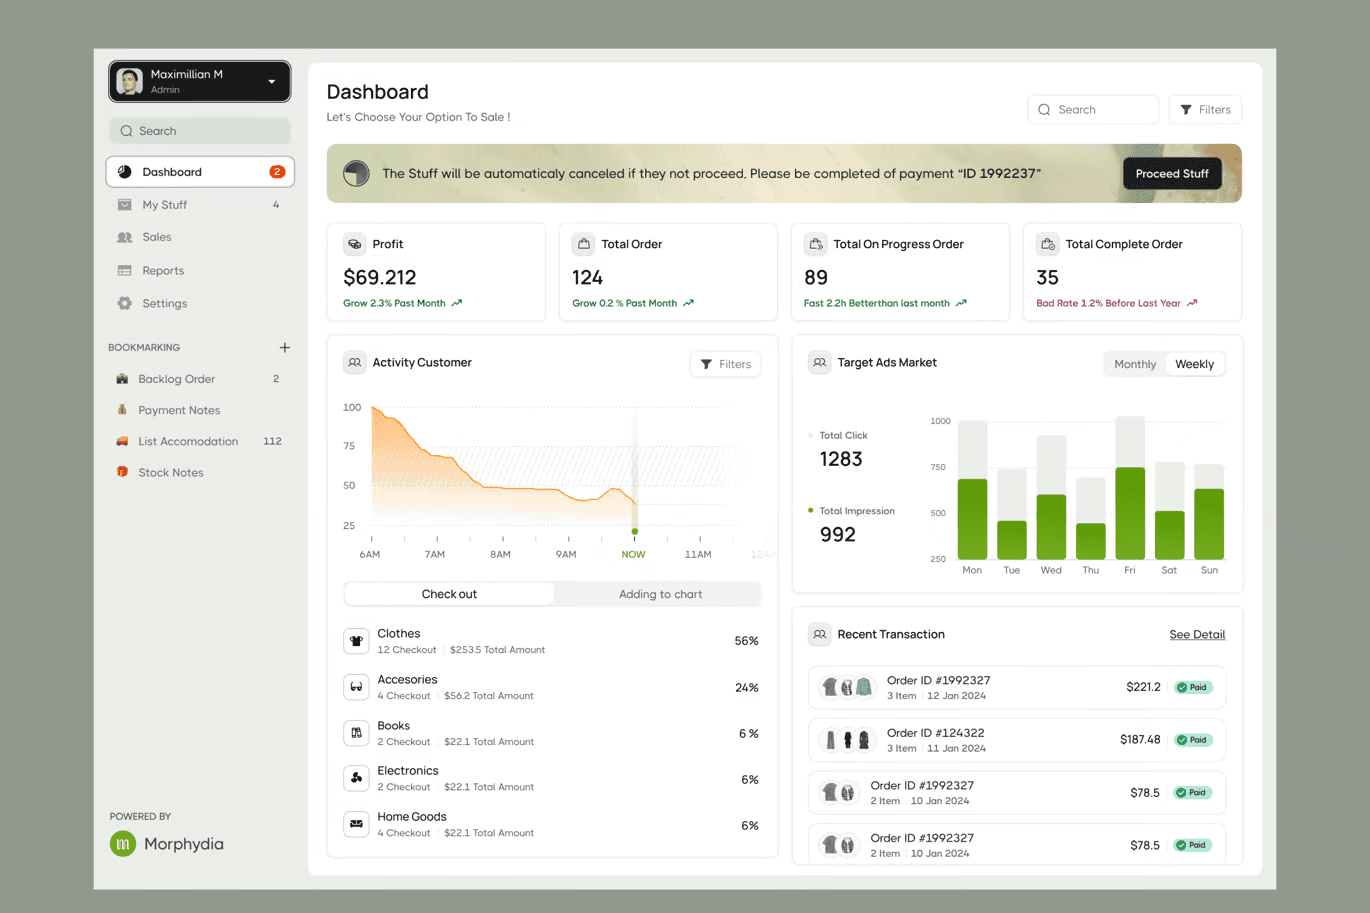This screenshot has height=913, width=1370.
Task: Toggle to Adding to chart view
Action: pos(660,594)
